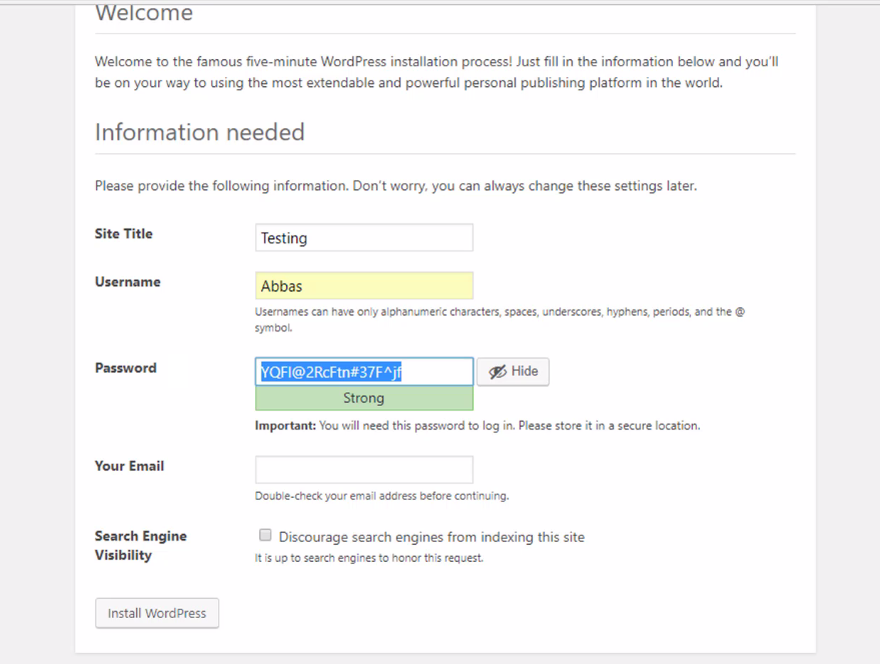Click the crossed-out eye icon on Hide button
Image resolution: width=880 pixels, height=664 pixels.
pyautogui.click(x=496, y=371)
